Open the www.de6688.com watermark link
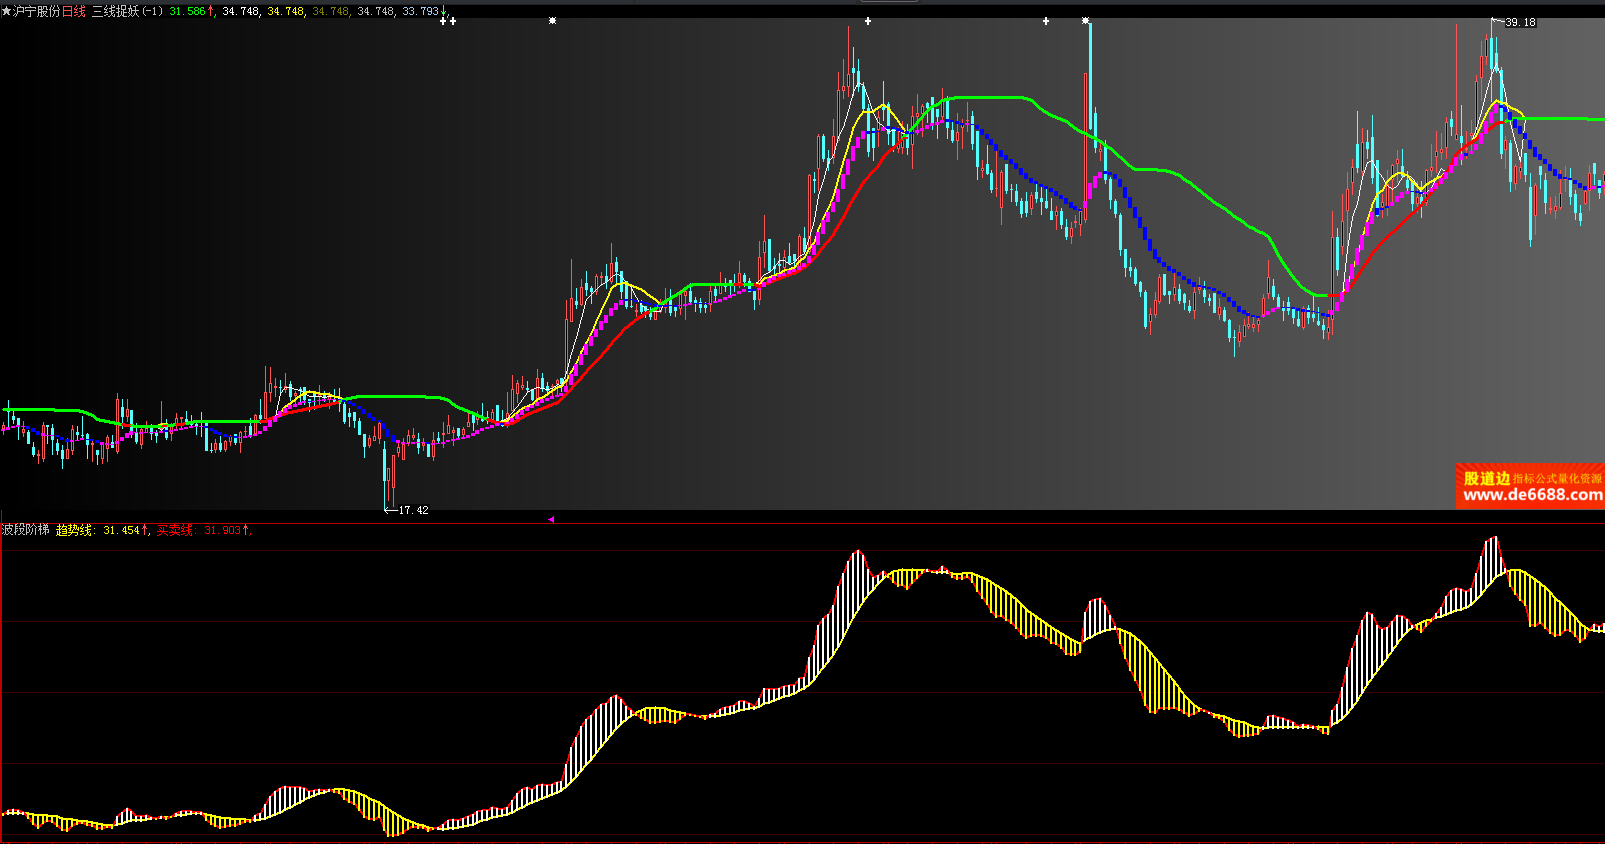 pyautogui.click(x=1532, y=495)
